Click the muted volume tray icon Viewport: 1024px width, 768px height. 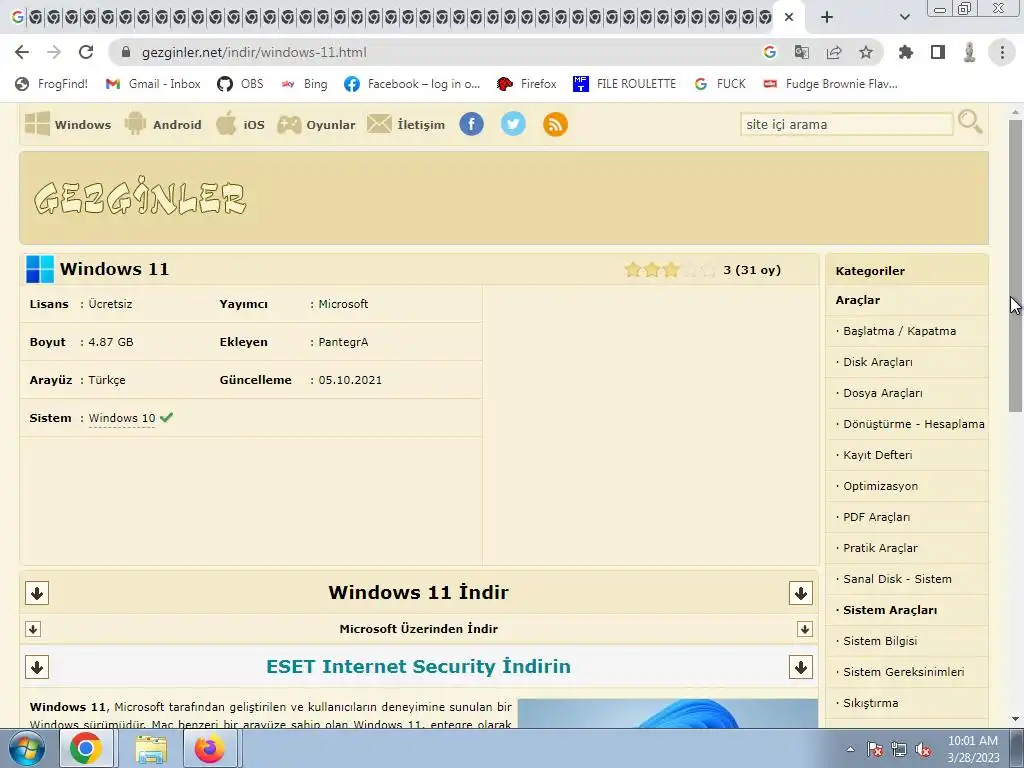pyautogui.click(x=923, y=750)
